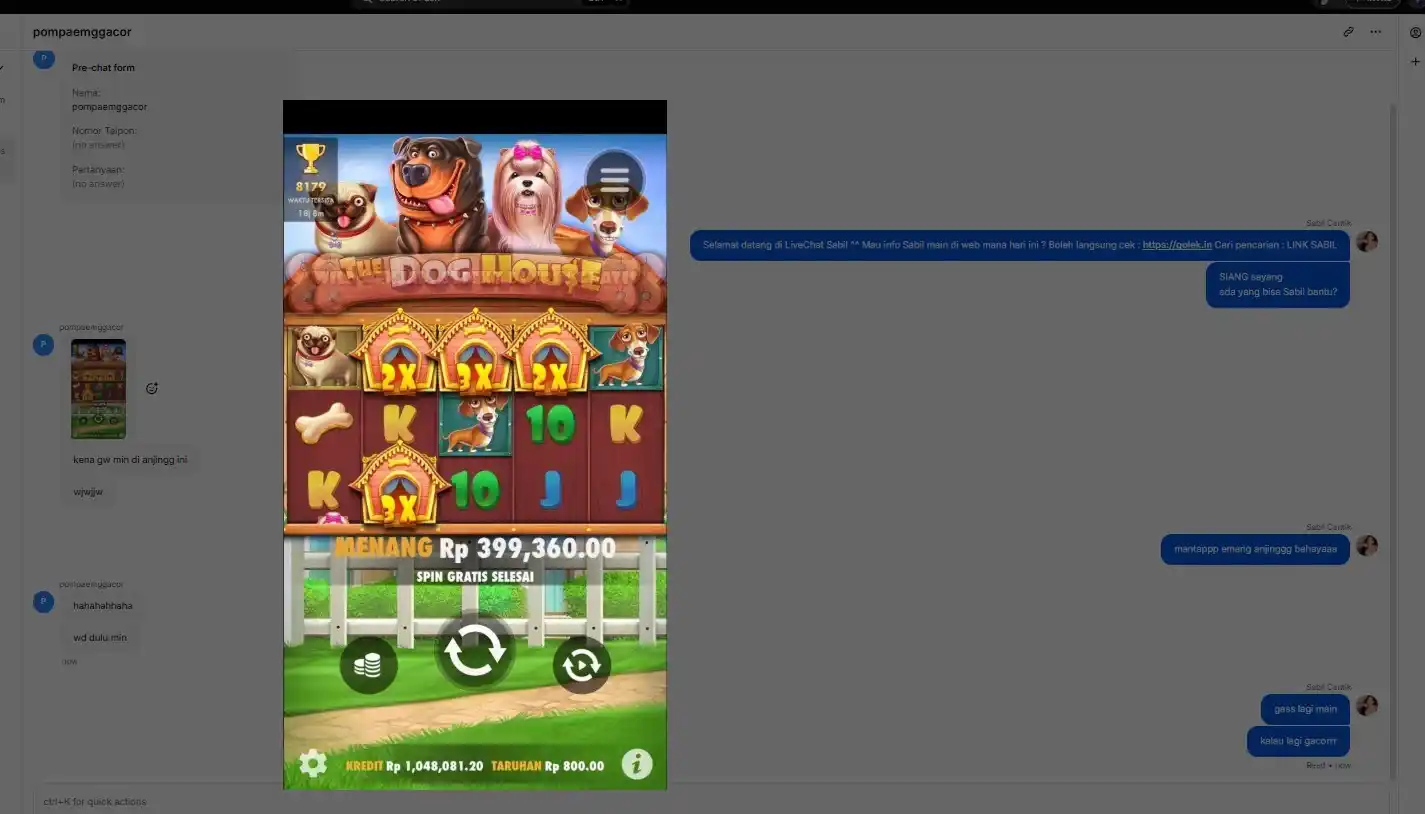Select the reply "mantappp emang anjinggg bahayaaa"
The image size is (1425, 814).
(1255, 549)
